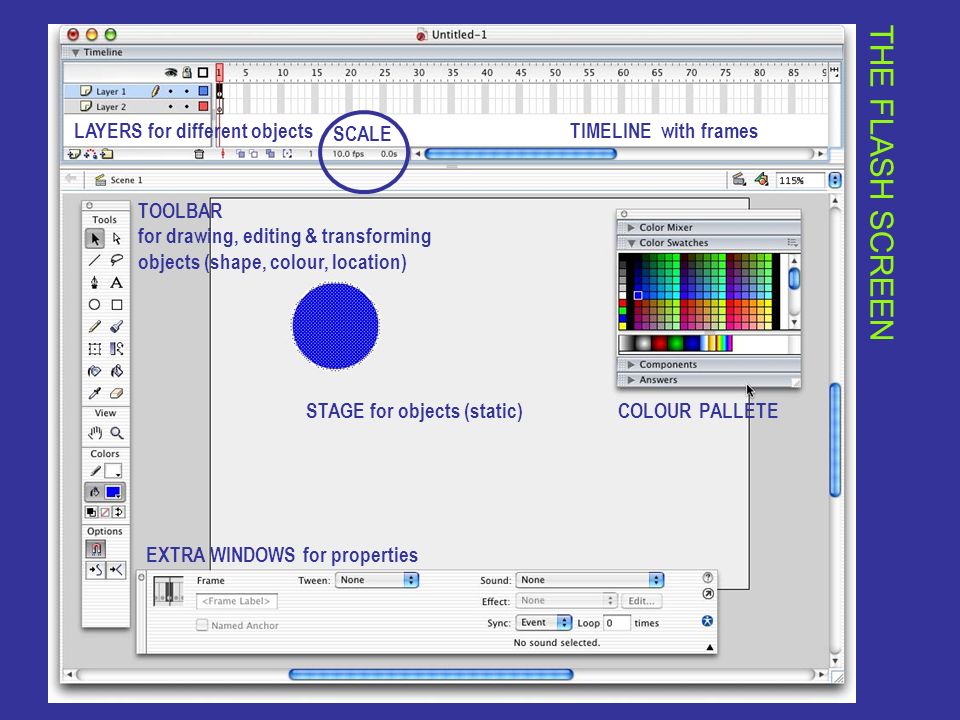Select the Zoom magnifier tool

pyautogui.click(x=116, y=433)
